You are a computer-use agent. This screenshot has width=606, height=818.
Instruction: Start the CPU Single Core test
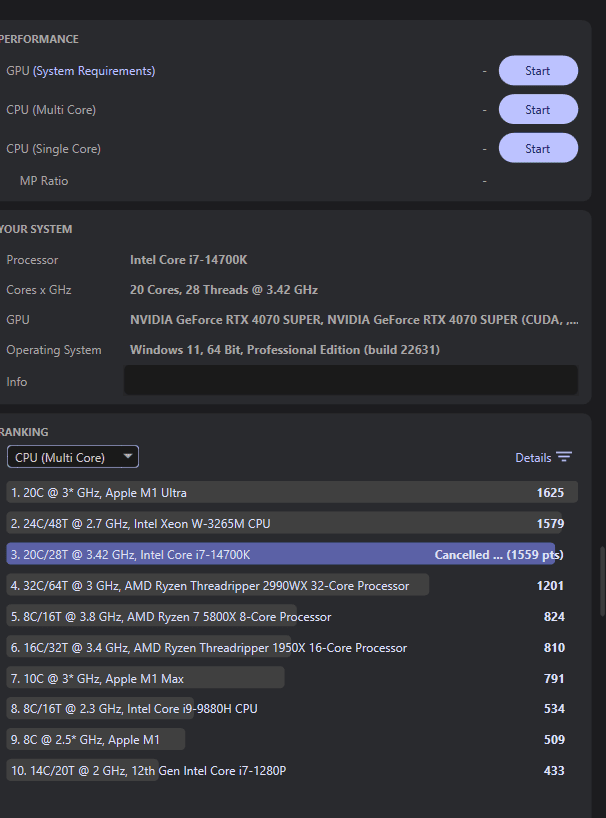(x=538, y=148)
